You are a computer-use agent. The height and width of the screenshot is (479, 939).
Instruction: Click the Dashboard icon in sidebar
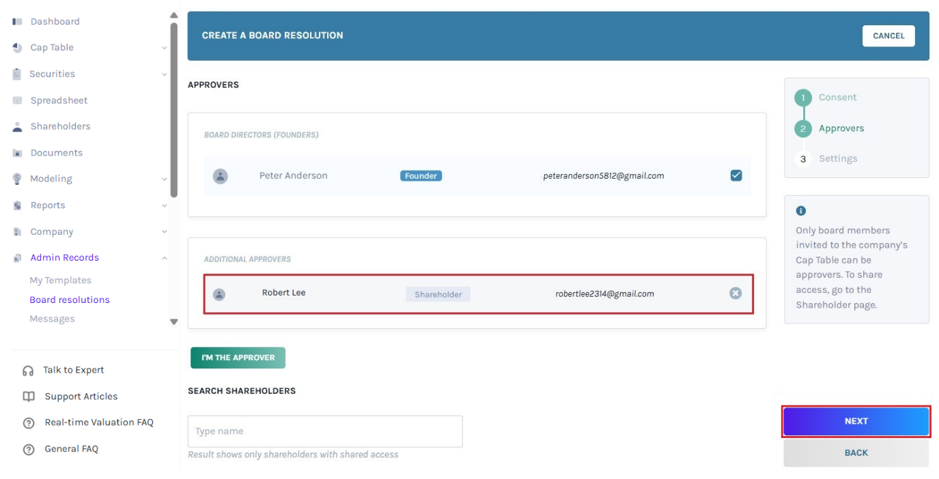click(x=17, y=22)
